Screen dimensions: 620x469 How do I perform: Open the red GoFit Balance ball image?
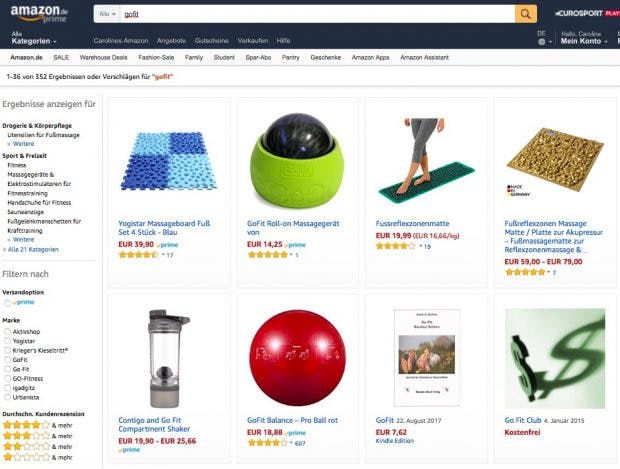tap(297, 357)
